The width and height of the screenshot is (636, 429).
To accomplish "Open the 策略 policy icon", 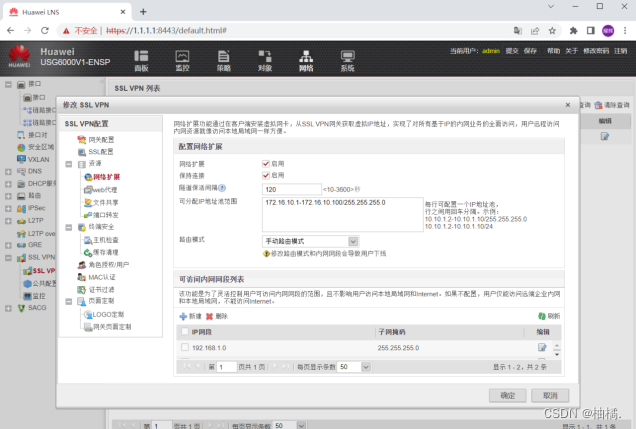I will (x=223, y=61).
